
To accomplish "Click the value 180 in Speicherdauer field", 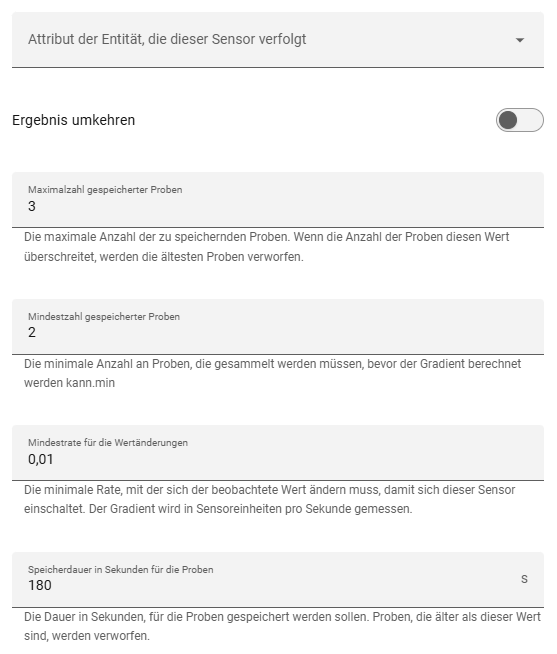I will (x=40, y=586).
